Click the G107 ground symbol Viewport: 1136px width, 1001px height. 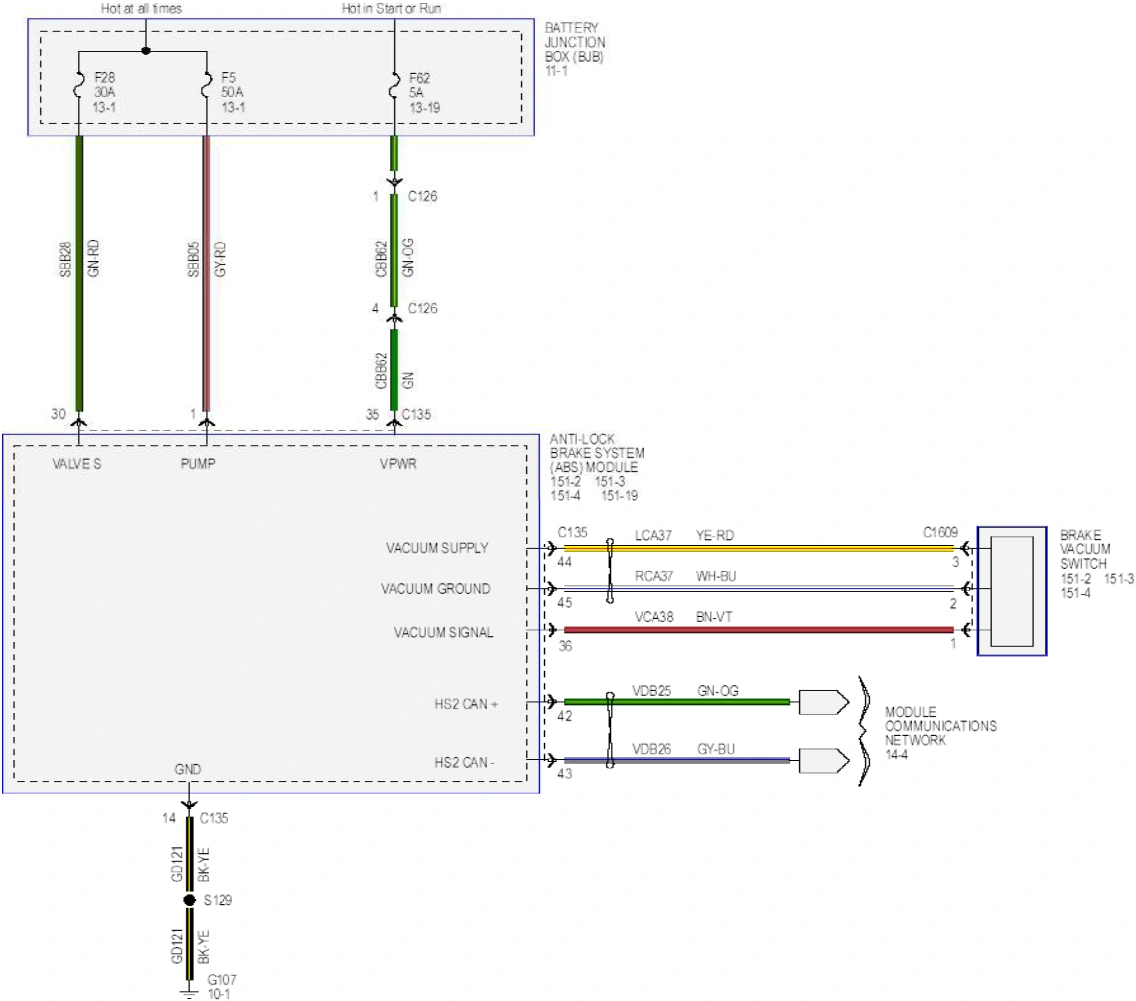pos(188,995)
